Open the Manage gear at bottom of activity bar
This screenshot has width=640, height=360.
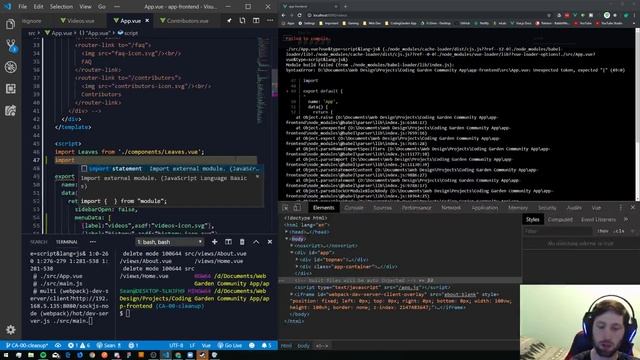(11, 329)
